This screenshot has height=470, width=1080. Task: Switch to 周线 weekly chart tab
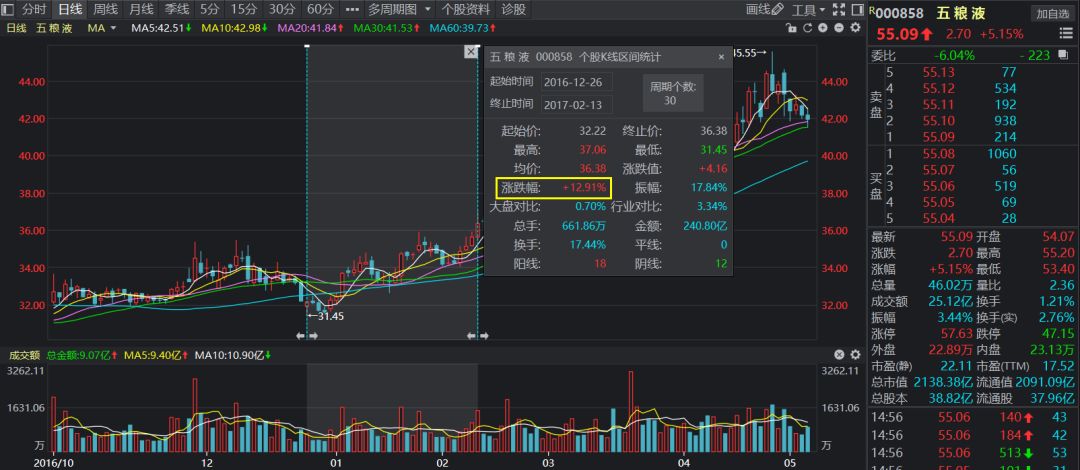coord(105,10)
